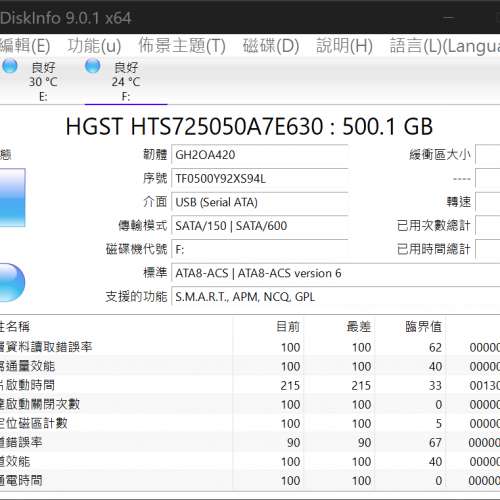The width and height of the screenshot is (500, 500).
Task: Click the blue temperature indicator orb
Action: (12, 282)
